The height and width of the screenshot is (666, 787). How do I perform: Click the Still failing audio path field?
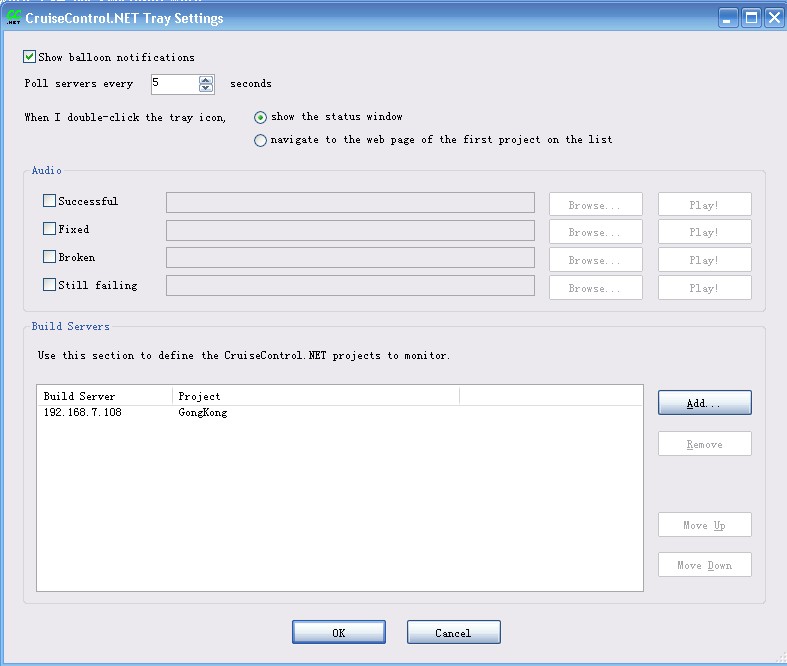(350, 286)
